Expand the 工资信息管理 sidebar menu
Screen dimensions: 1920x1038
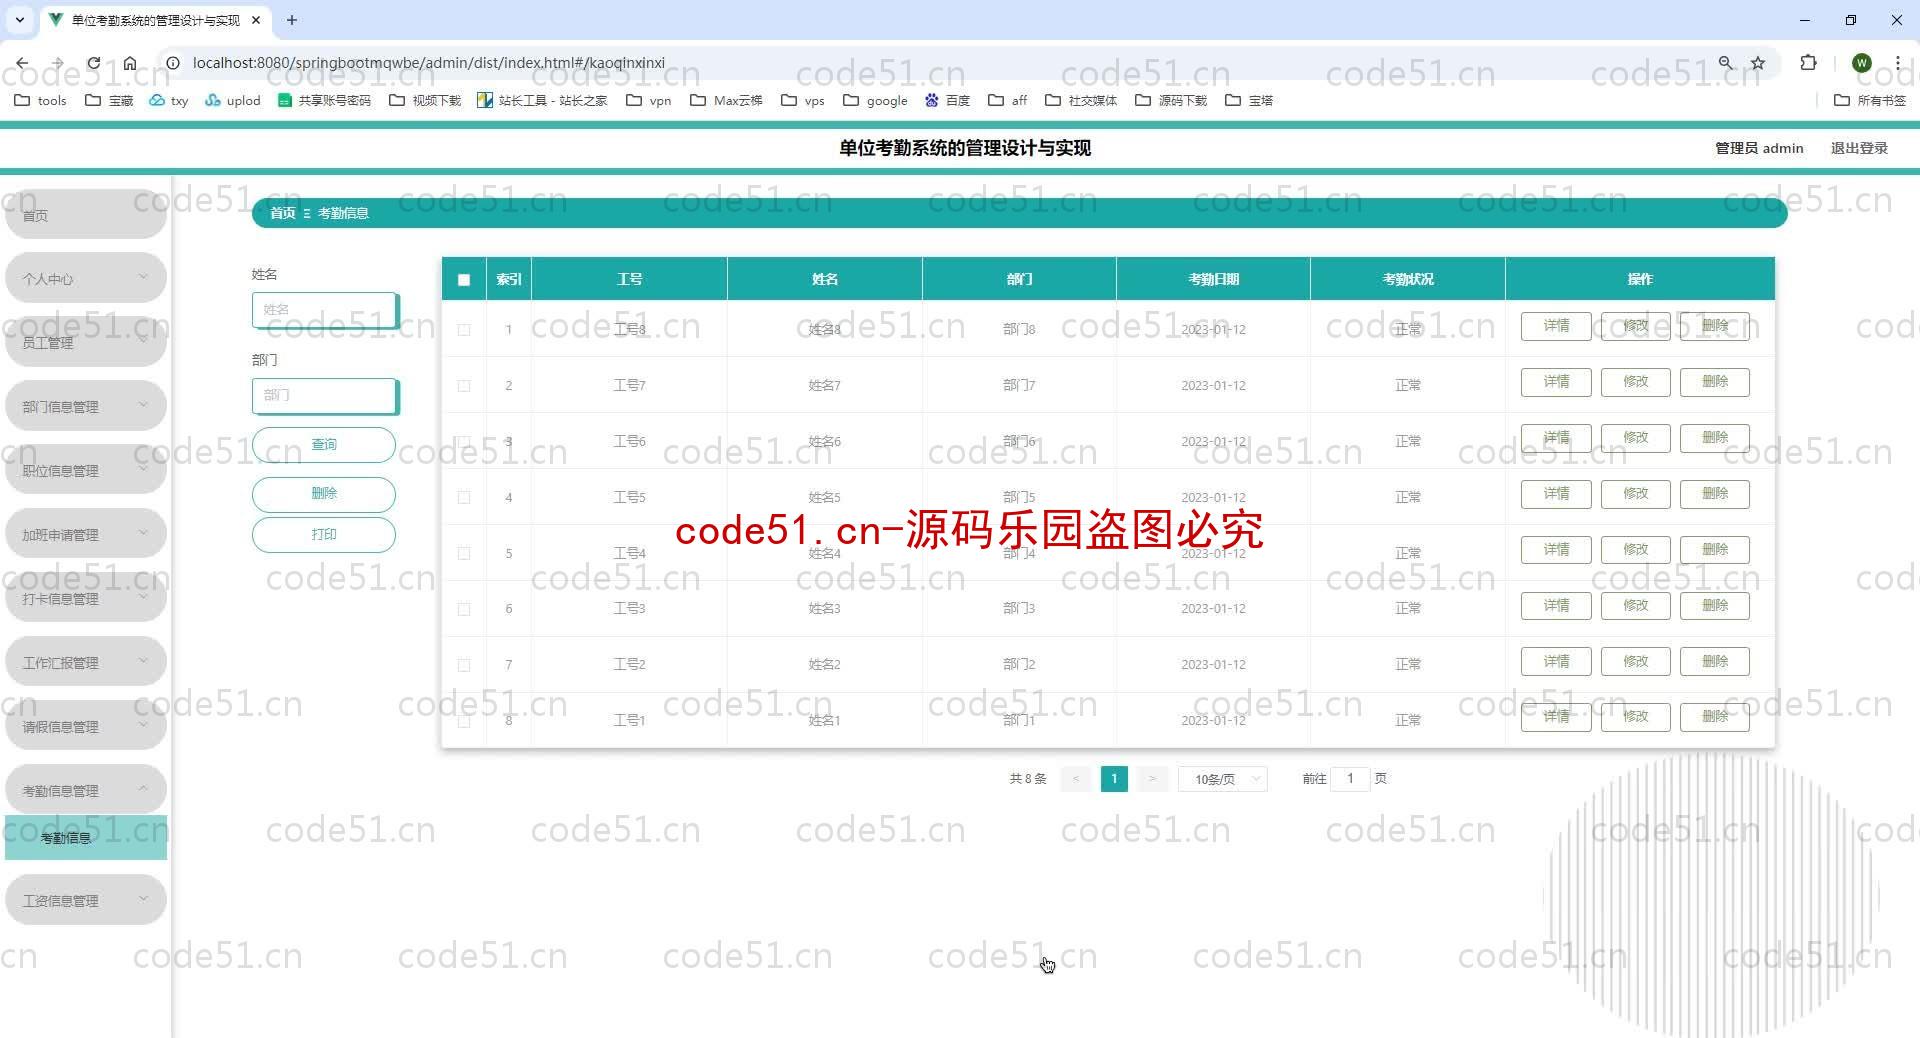86,900
